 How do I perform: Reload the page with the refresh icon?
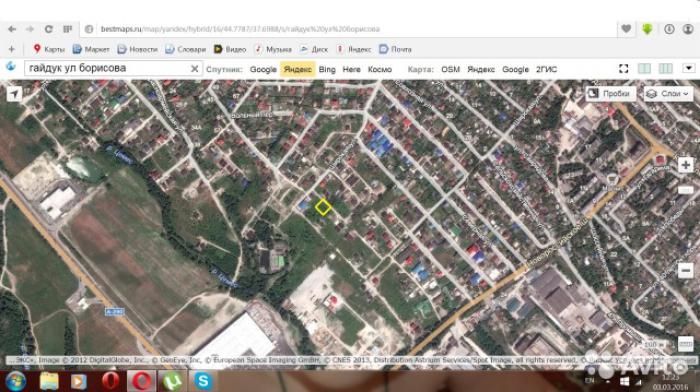click(x=48, y=29)
